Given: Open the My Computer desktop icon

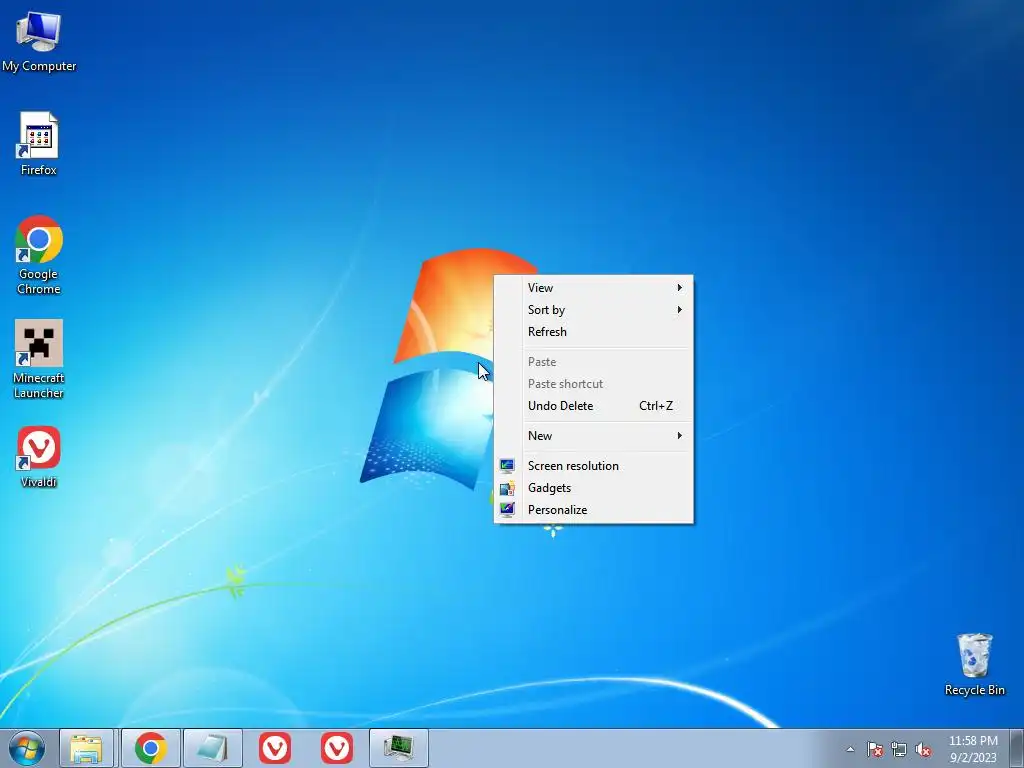Looking at the screenshot, I should click(x=39, y=40).
